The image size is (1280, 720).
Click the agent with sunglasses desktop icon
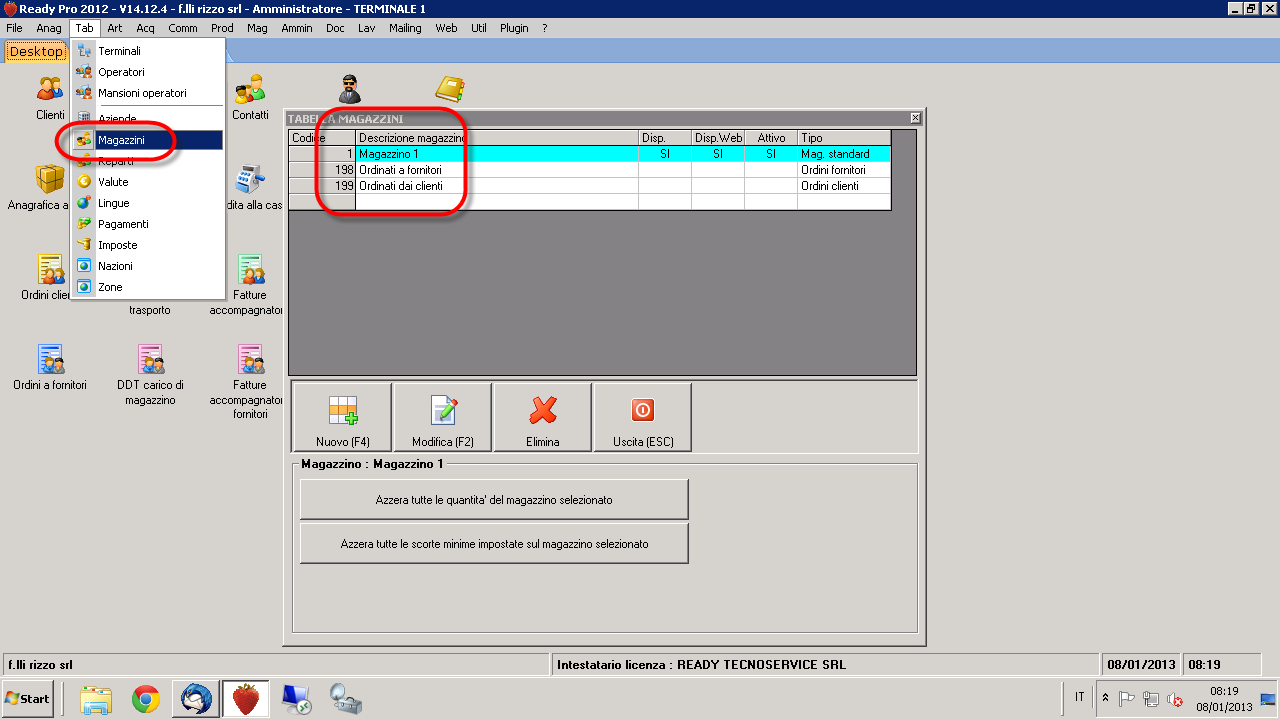click(349, 90)
